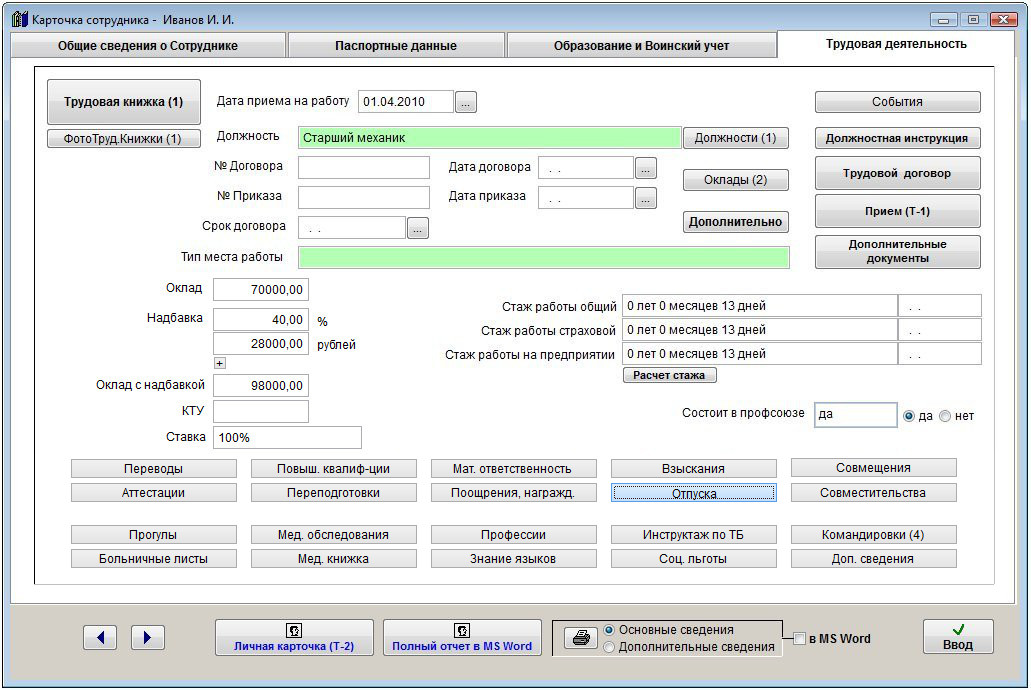Select the 'да' union membership radio
Viewport: 1031px width, 690px height.
(x=909, y=416)
